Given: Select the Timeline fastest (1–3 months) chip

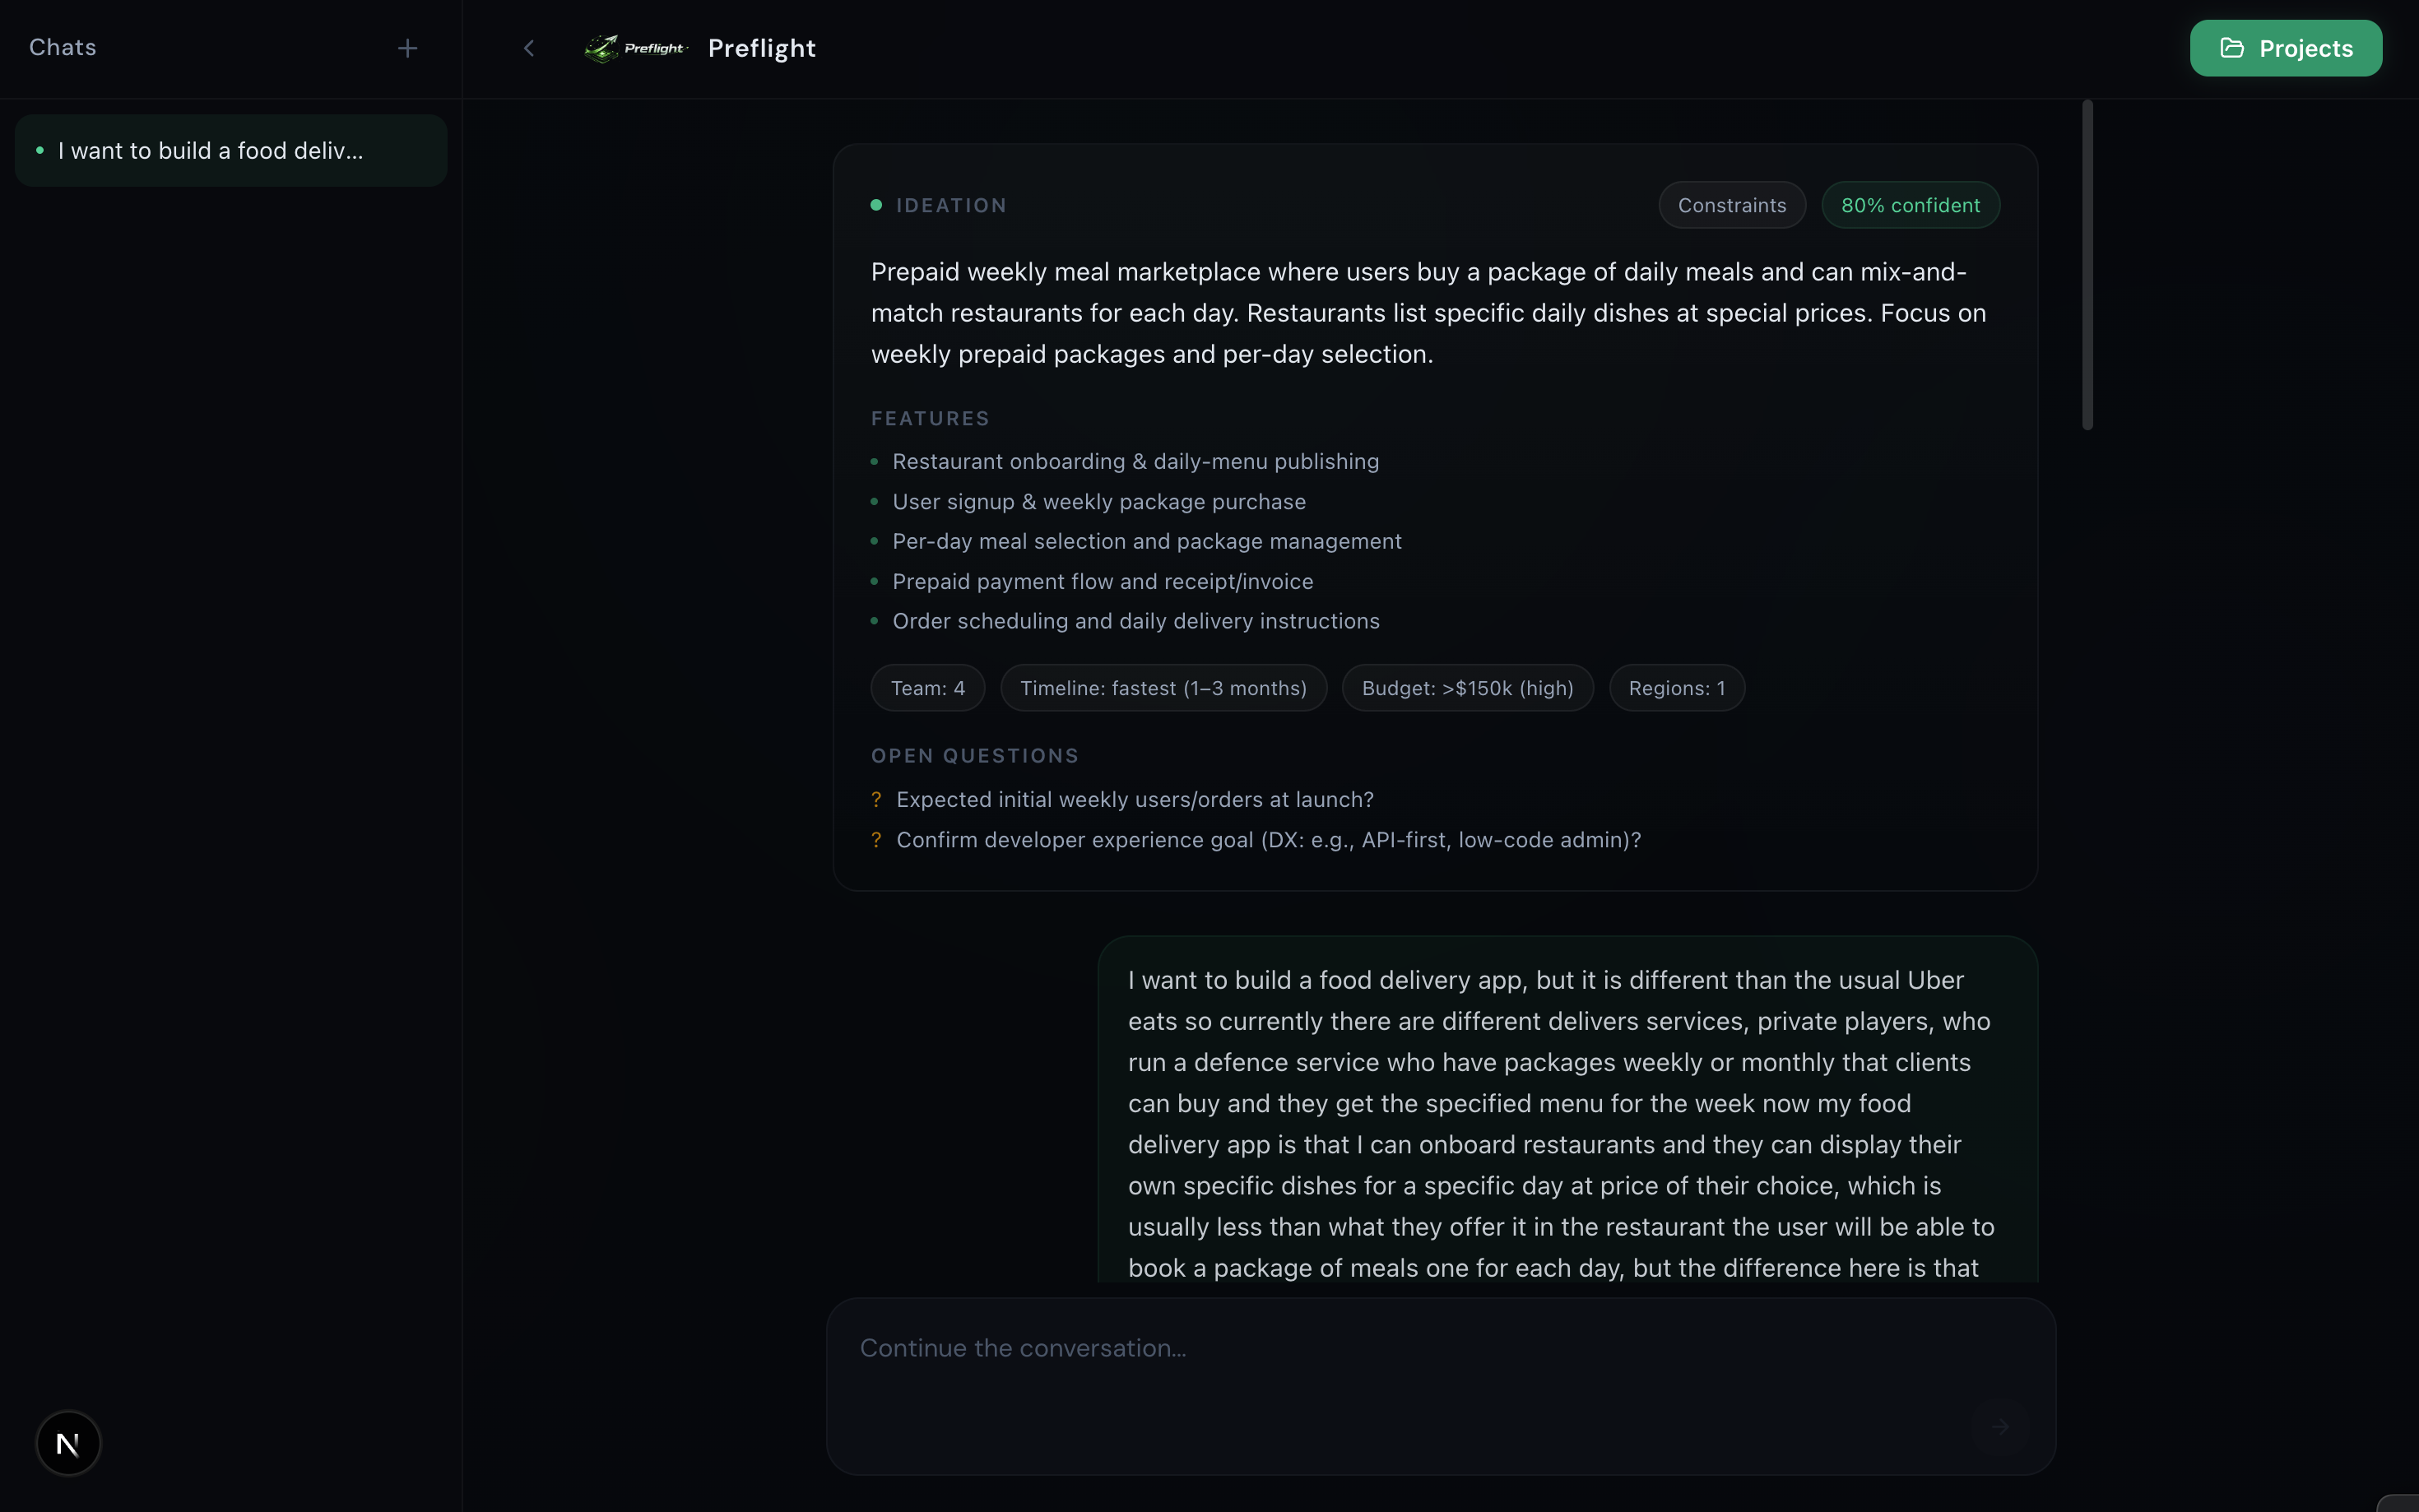Looking at the screenshot, I should 1163,688.
